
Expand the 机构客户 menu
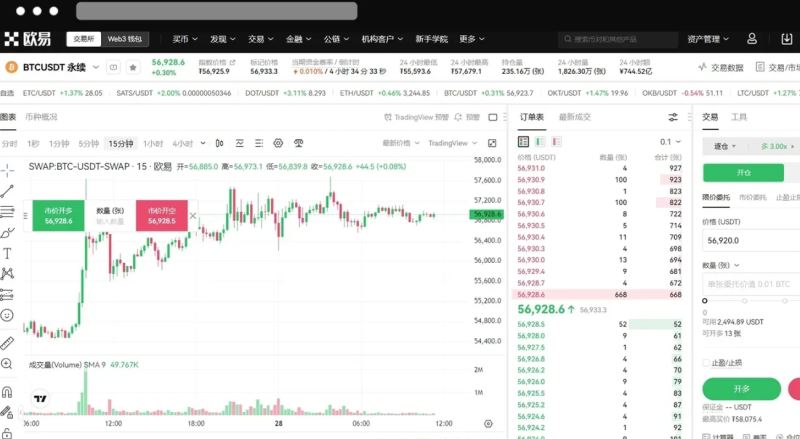[x=382, y=39]
